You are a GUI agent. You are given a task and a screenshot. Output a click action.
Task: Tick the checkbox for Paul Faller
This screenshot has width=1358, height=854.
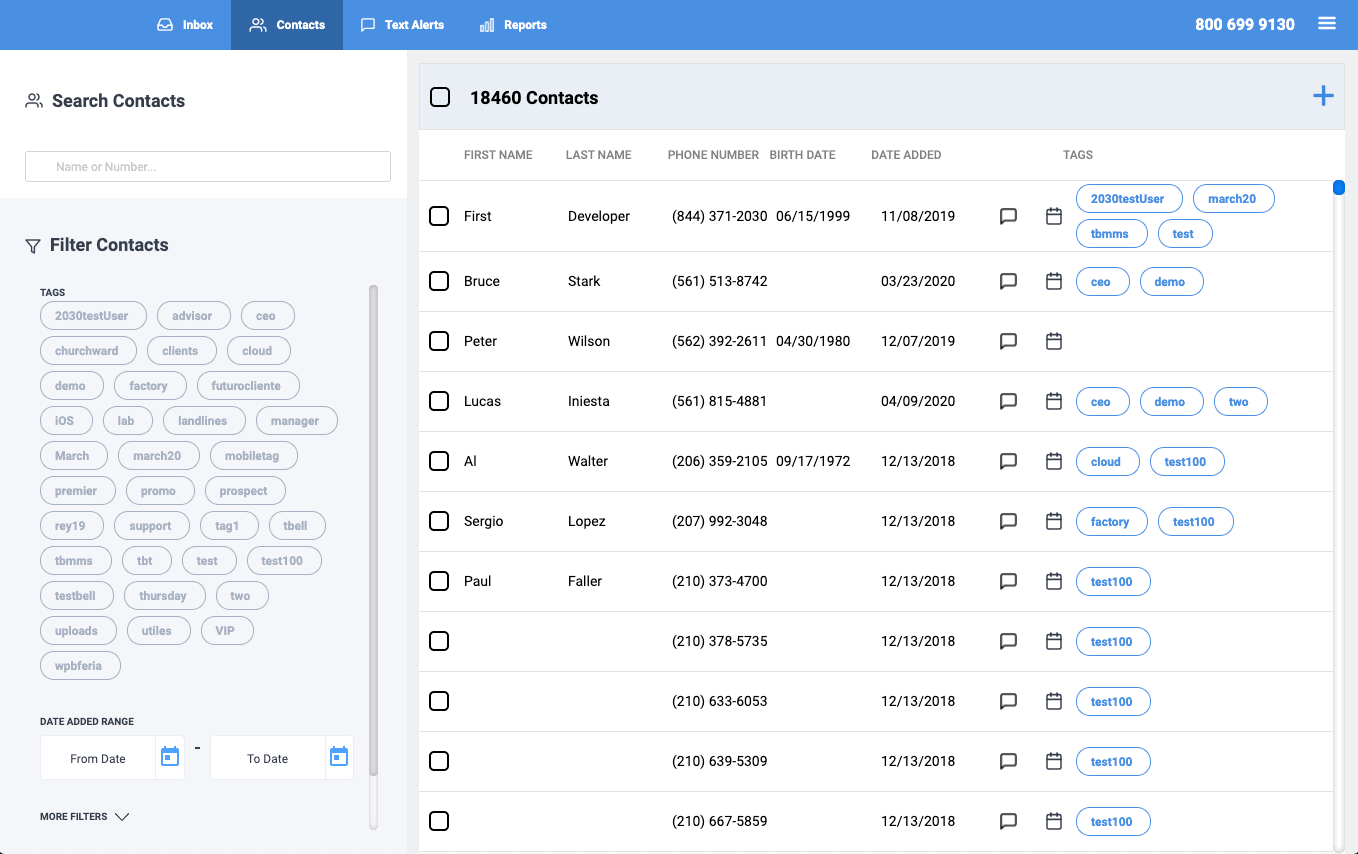(439, 581)
